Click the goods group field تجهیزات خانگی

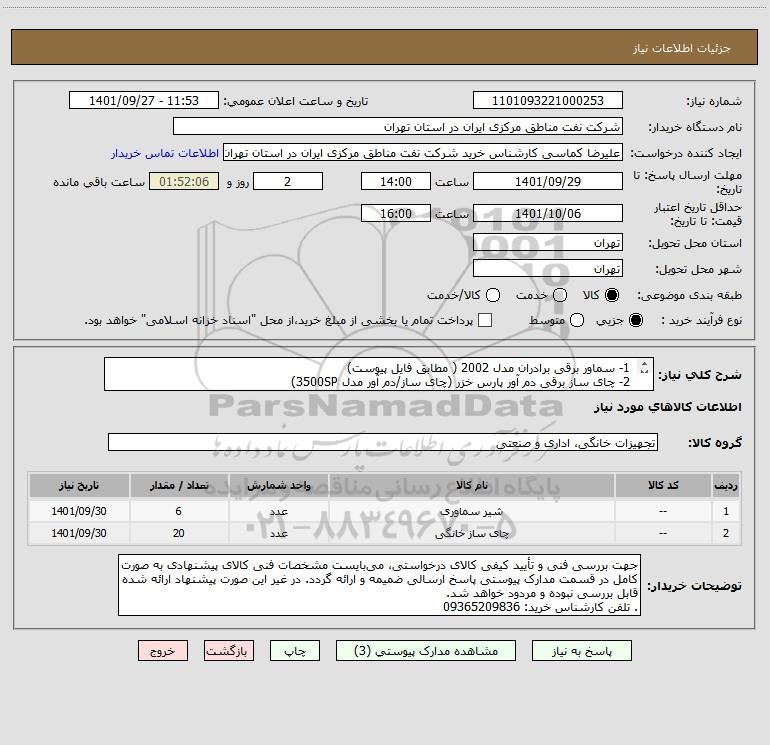[383, 442]
